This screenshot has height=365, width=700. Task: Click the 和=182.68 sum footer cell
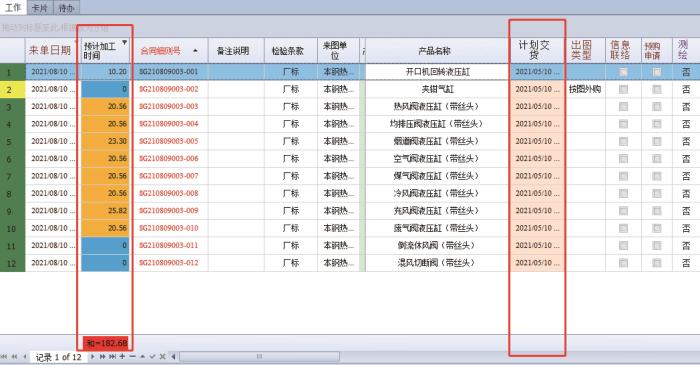coord(106,343)
